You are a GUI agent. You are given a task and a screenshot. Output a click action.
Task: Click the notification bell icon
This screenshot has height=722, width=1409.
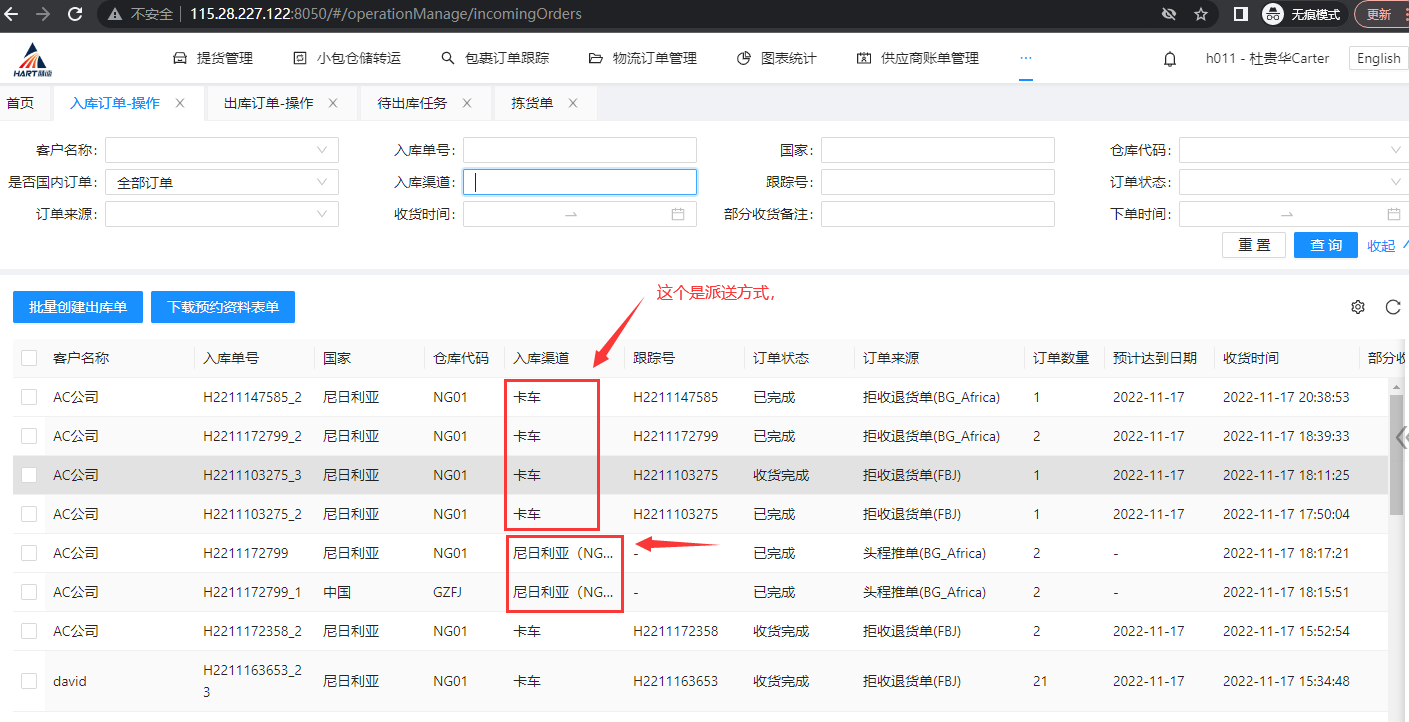click(1169, 59)
